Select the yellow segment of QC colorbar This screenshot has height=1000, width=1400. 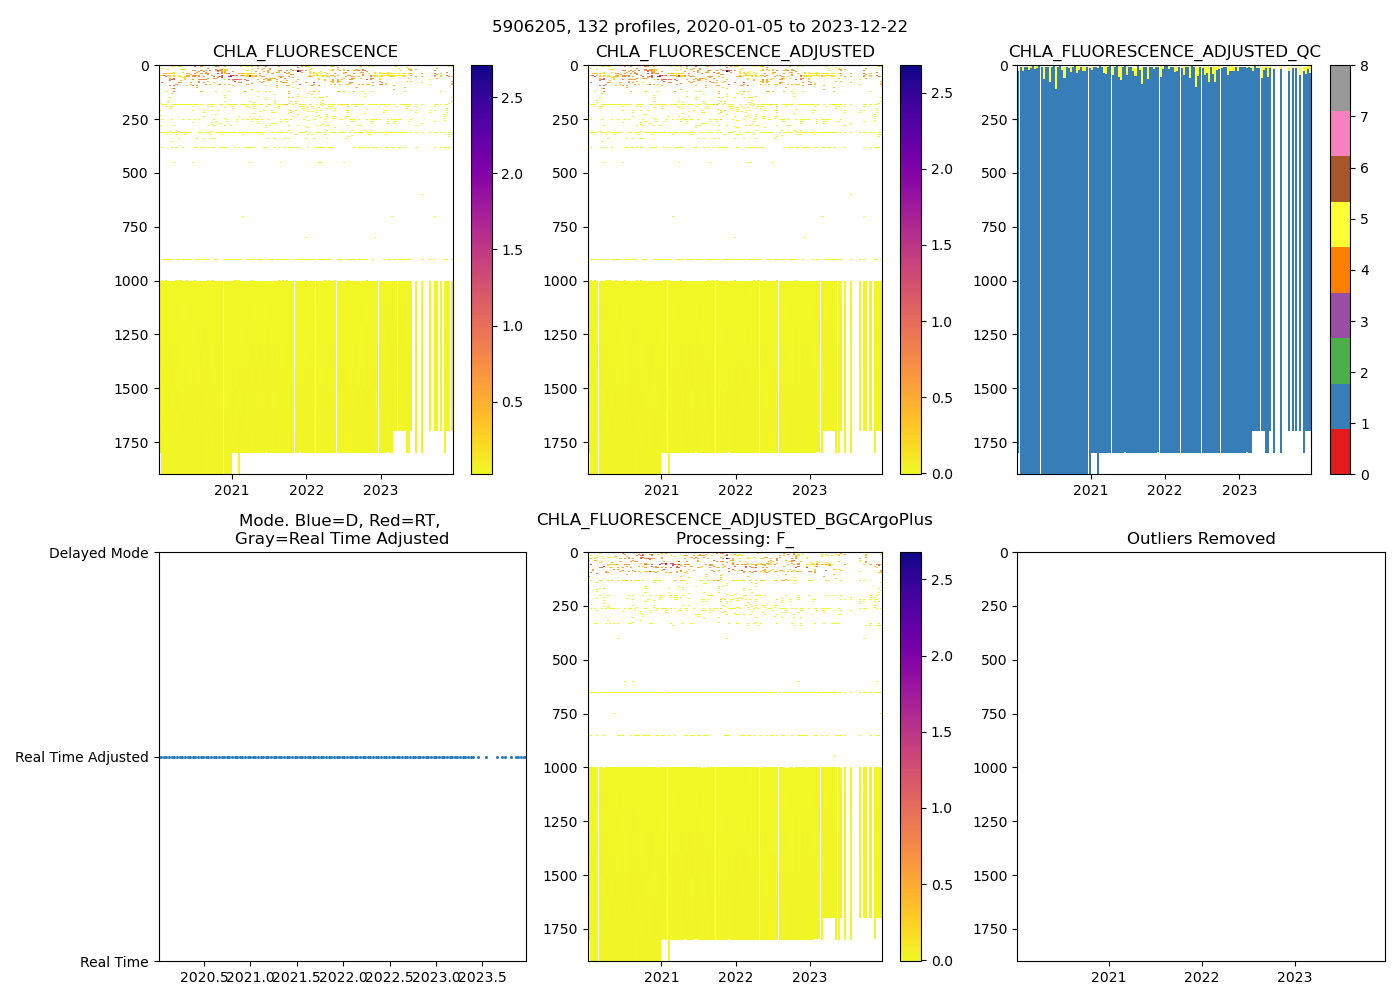(x=1340, y=224)
